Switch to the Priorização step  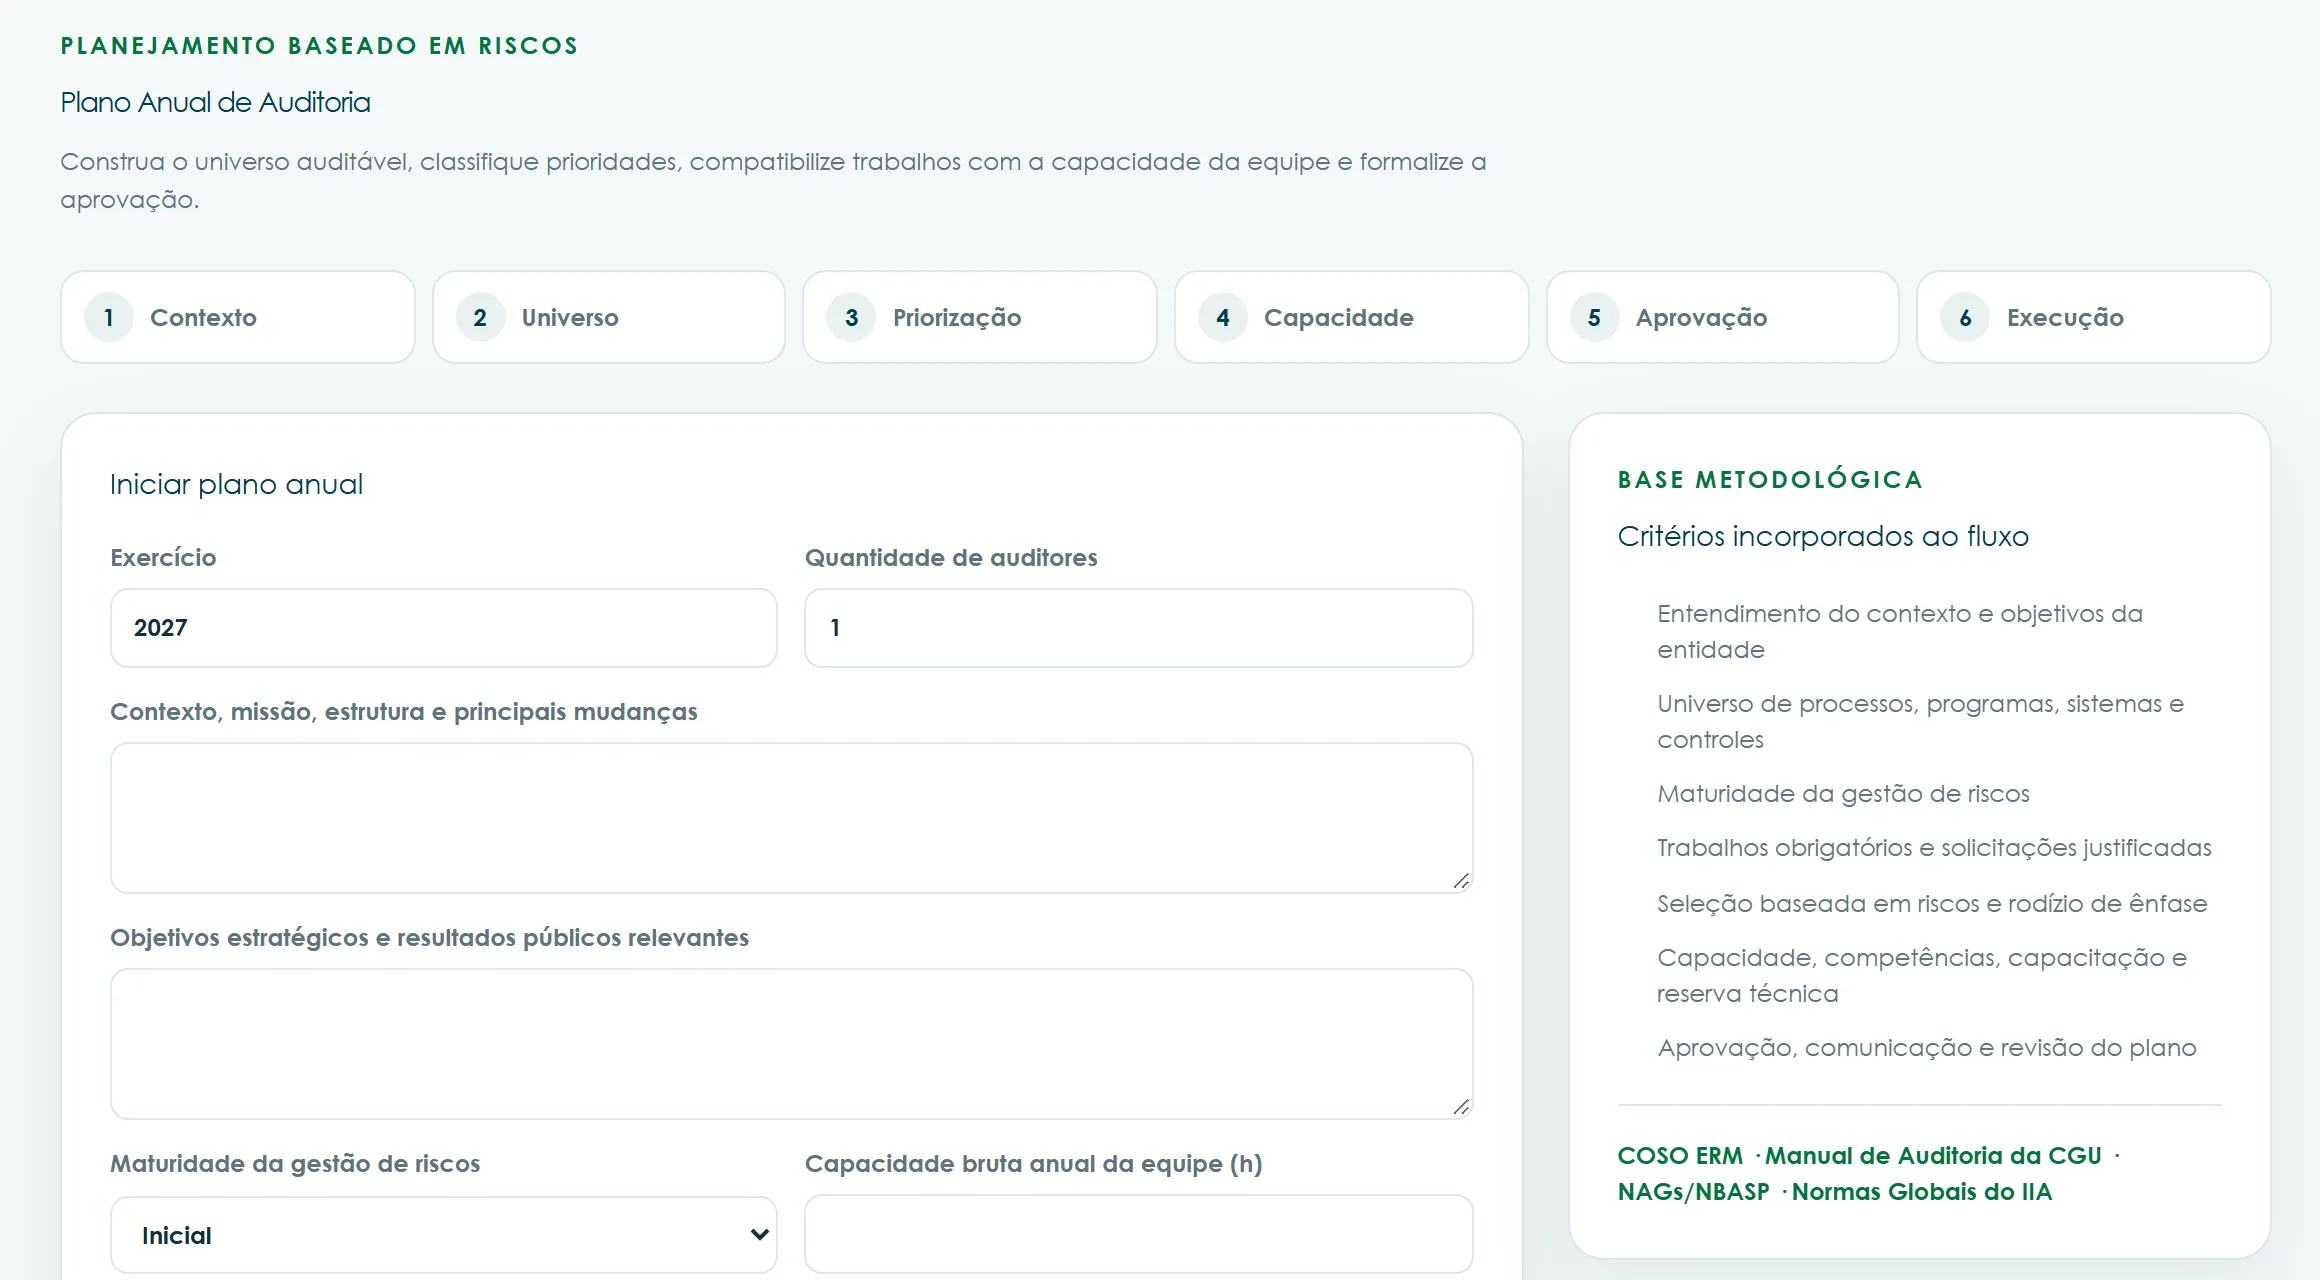pyautogui.click(x=980, y=317)
